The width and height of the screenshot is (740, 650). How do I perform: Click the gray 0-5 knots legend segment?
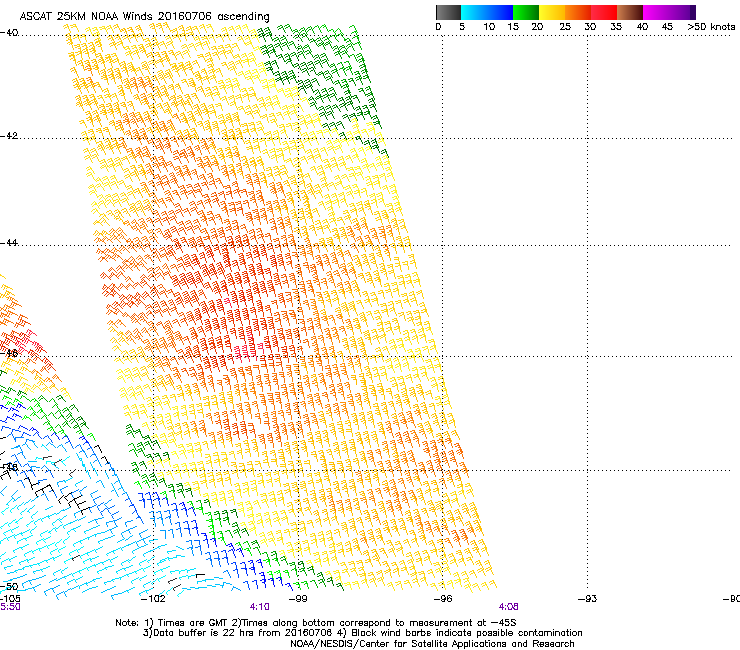tap(448, 12)
